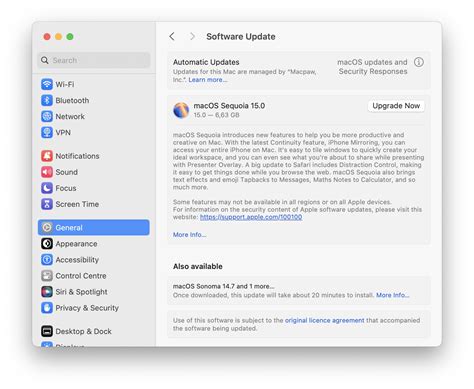Click More Info under Sequoia description

189,235
